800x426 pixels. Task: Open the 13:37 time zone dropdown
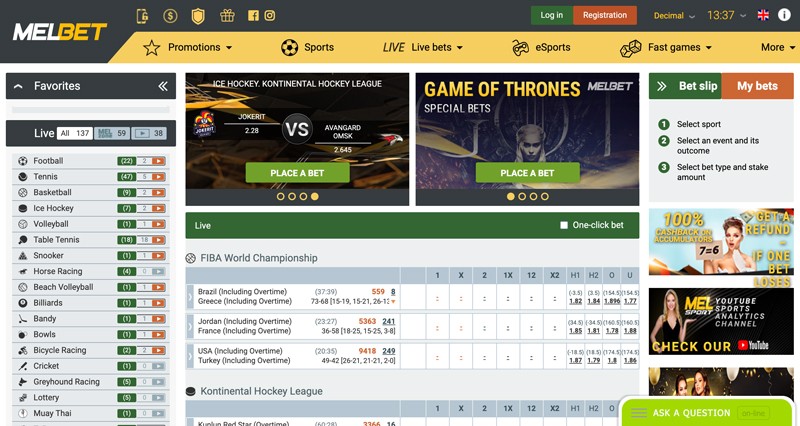[727, 15]
